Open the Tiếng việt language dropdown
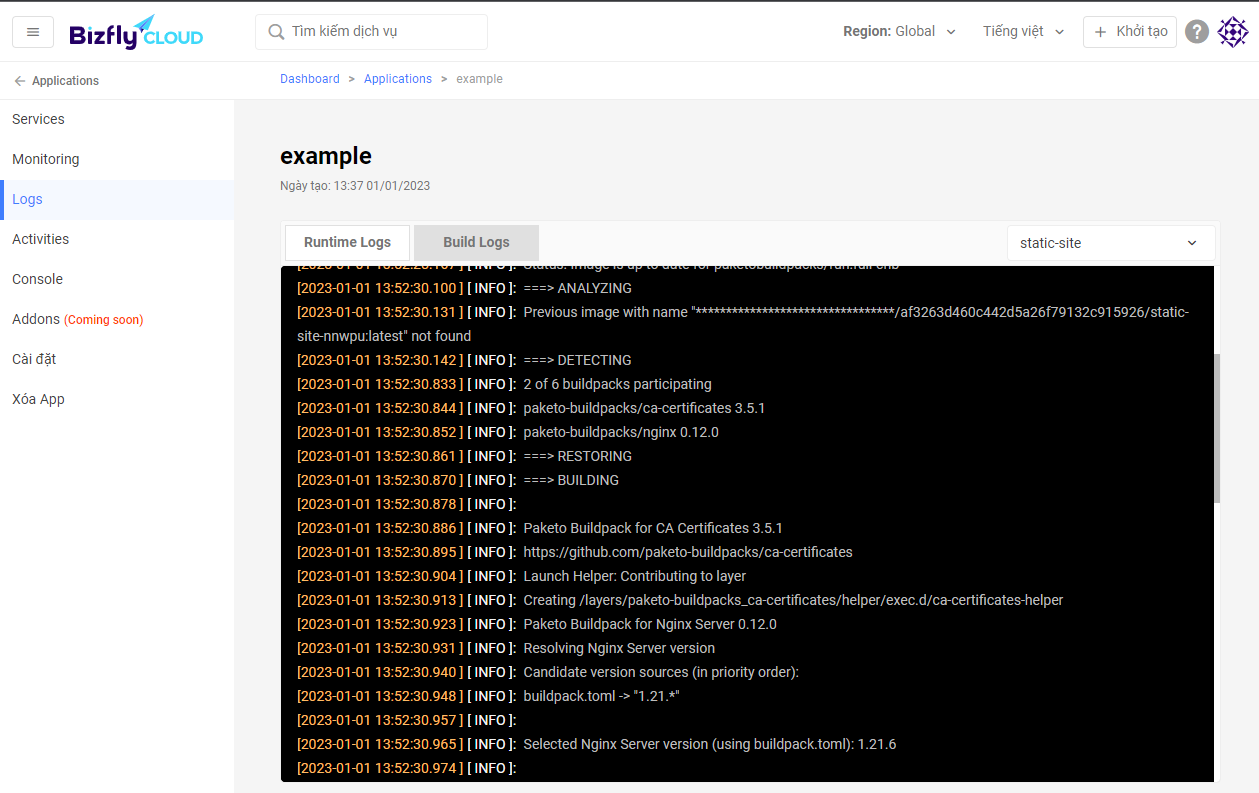 tap(1023, 32)
